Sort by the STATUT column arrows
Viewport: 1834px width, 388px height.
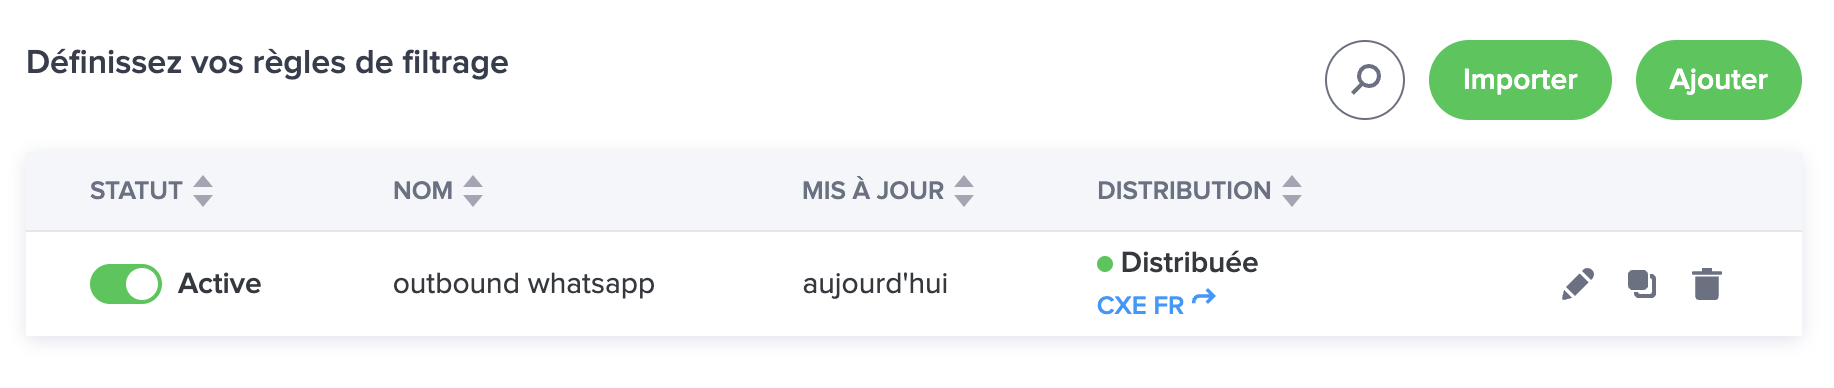tap(203, 191)
